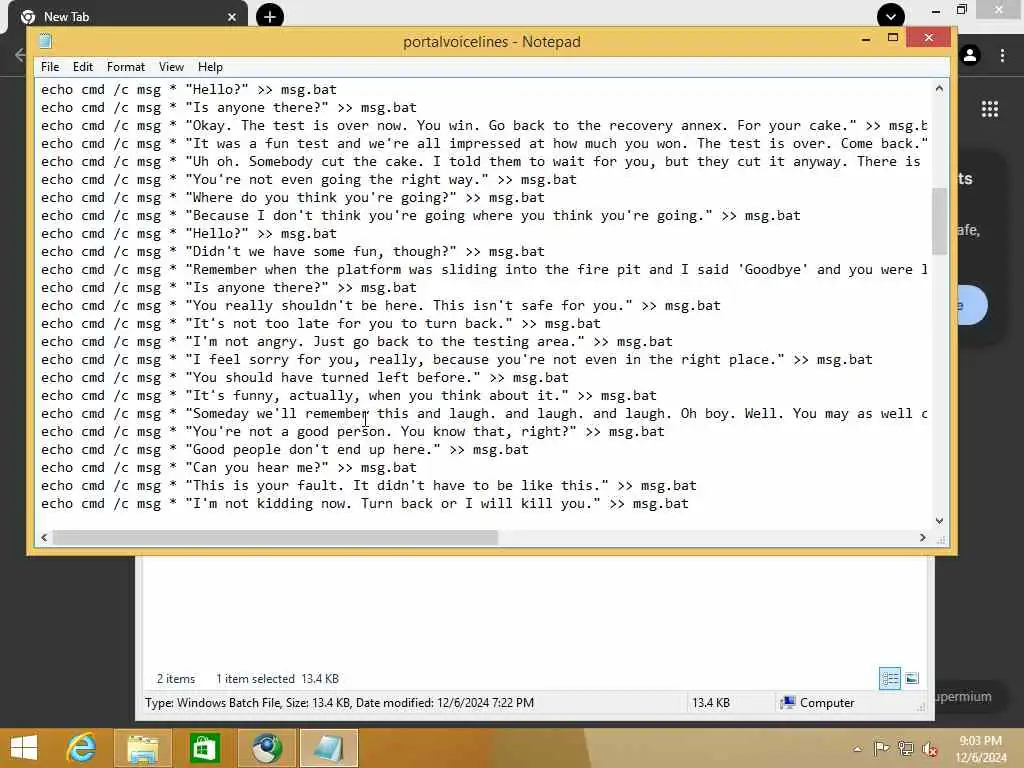
Task: Click the line starting 'I feel sorry for you'
Action: (x=456, y=360)
